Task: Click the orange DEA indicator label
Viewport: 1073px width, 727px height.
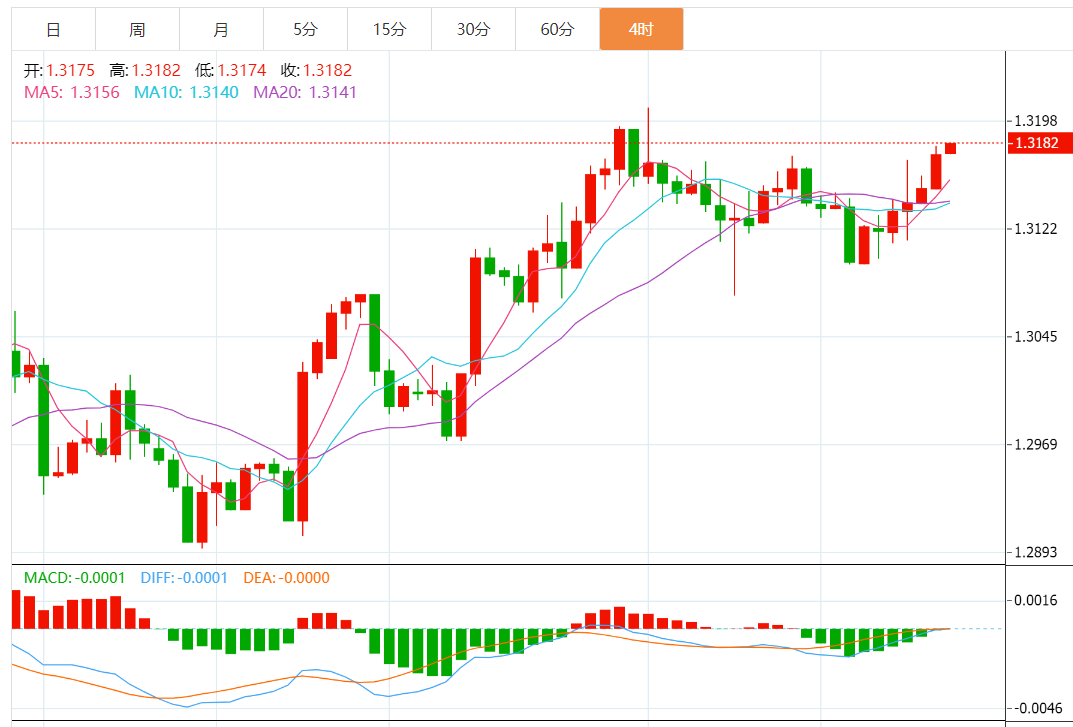Action: click(286, 578)
